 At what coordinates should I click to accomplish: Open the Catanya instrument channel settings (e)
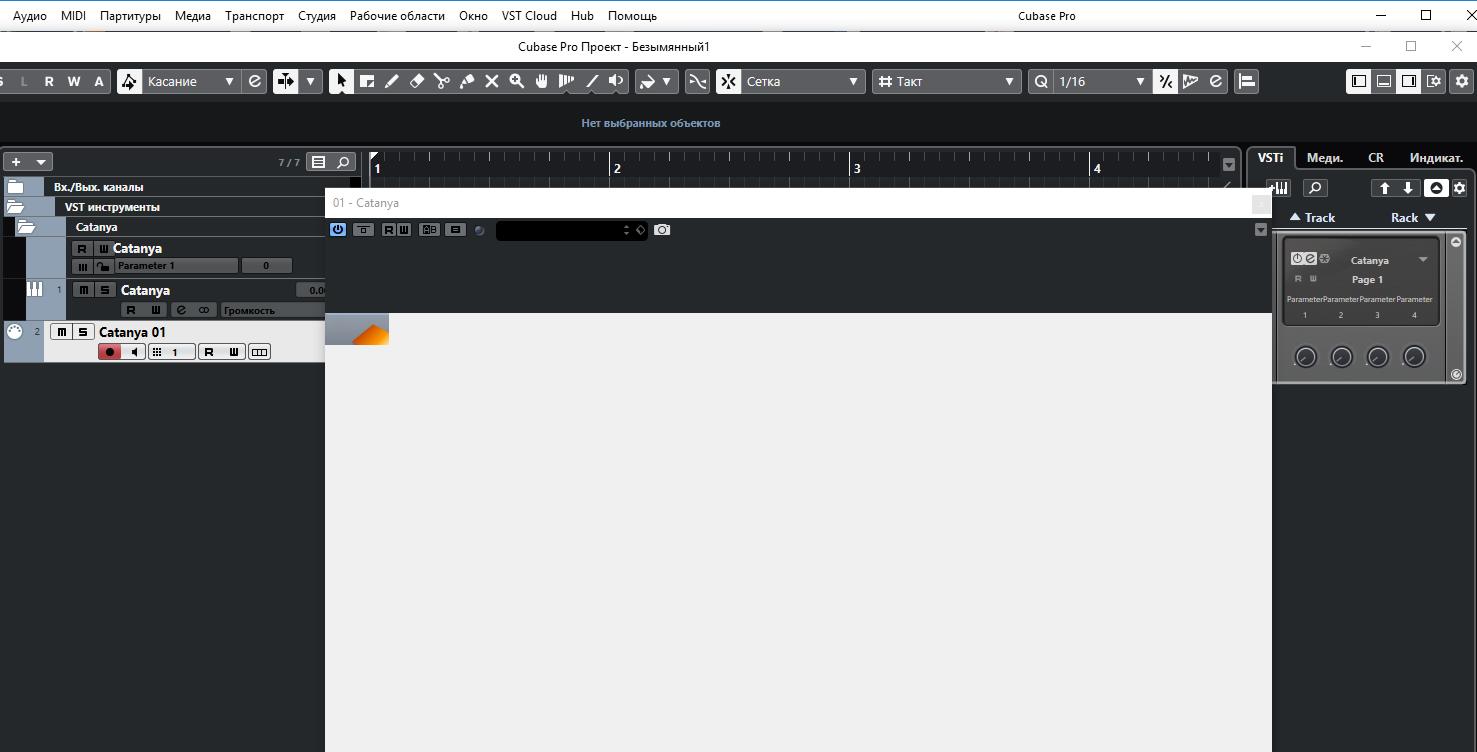coord(181,310)
